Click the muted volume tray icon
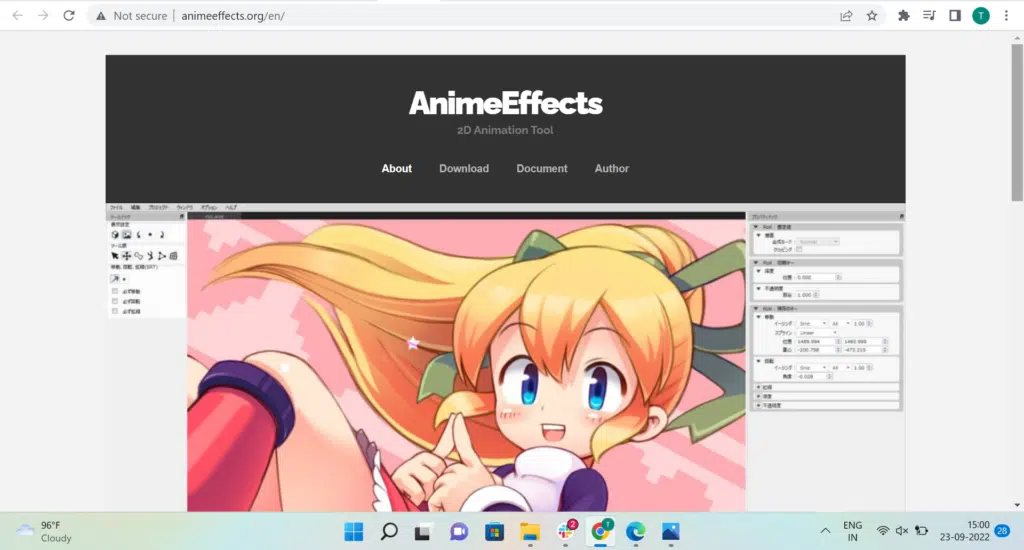This screenshot has height=550, width=1024. pyautogui.click(x=902, y=531)
